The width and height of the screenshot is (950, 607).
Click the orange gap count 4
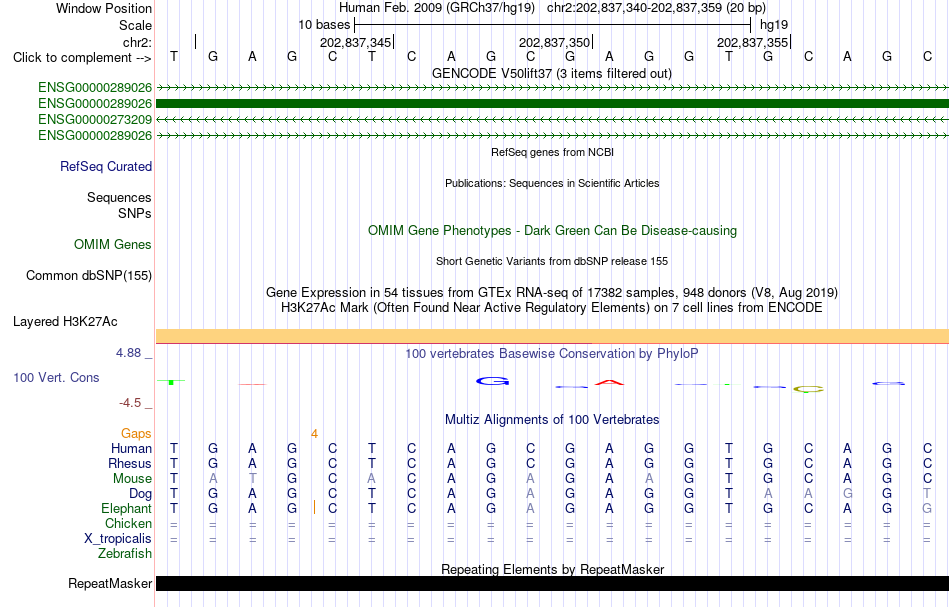[314, 434]
